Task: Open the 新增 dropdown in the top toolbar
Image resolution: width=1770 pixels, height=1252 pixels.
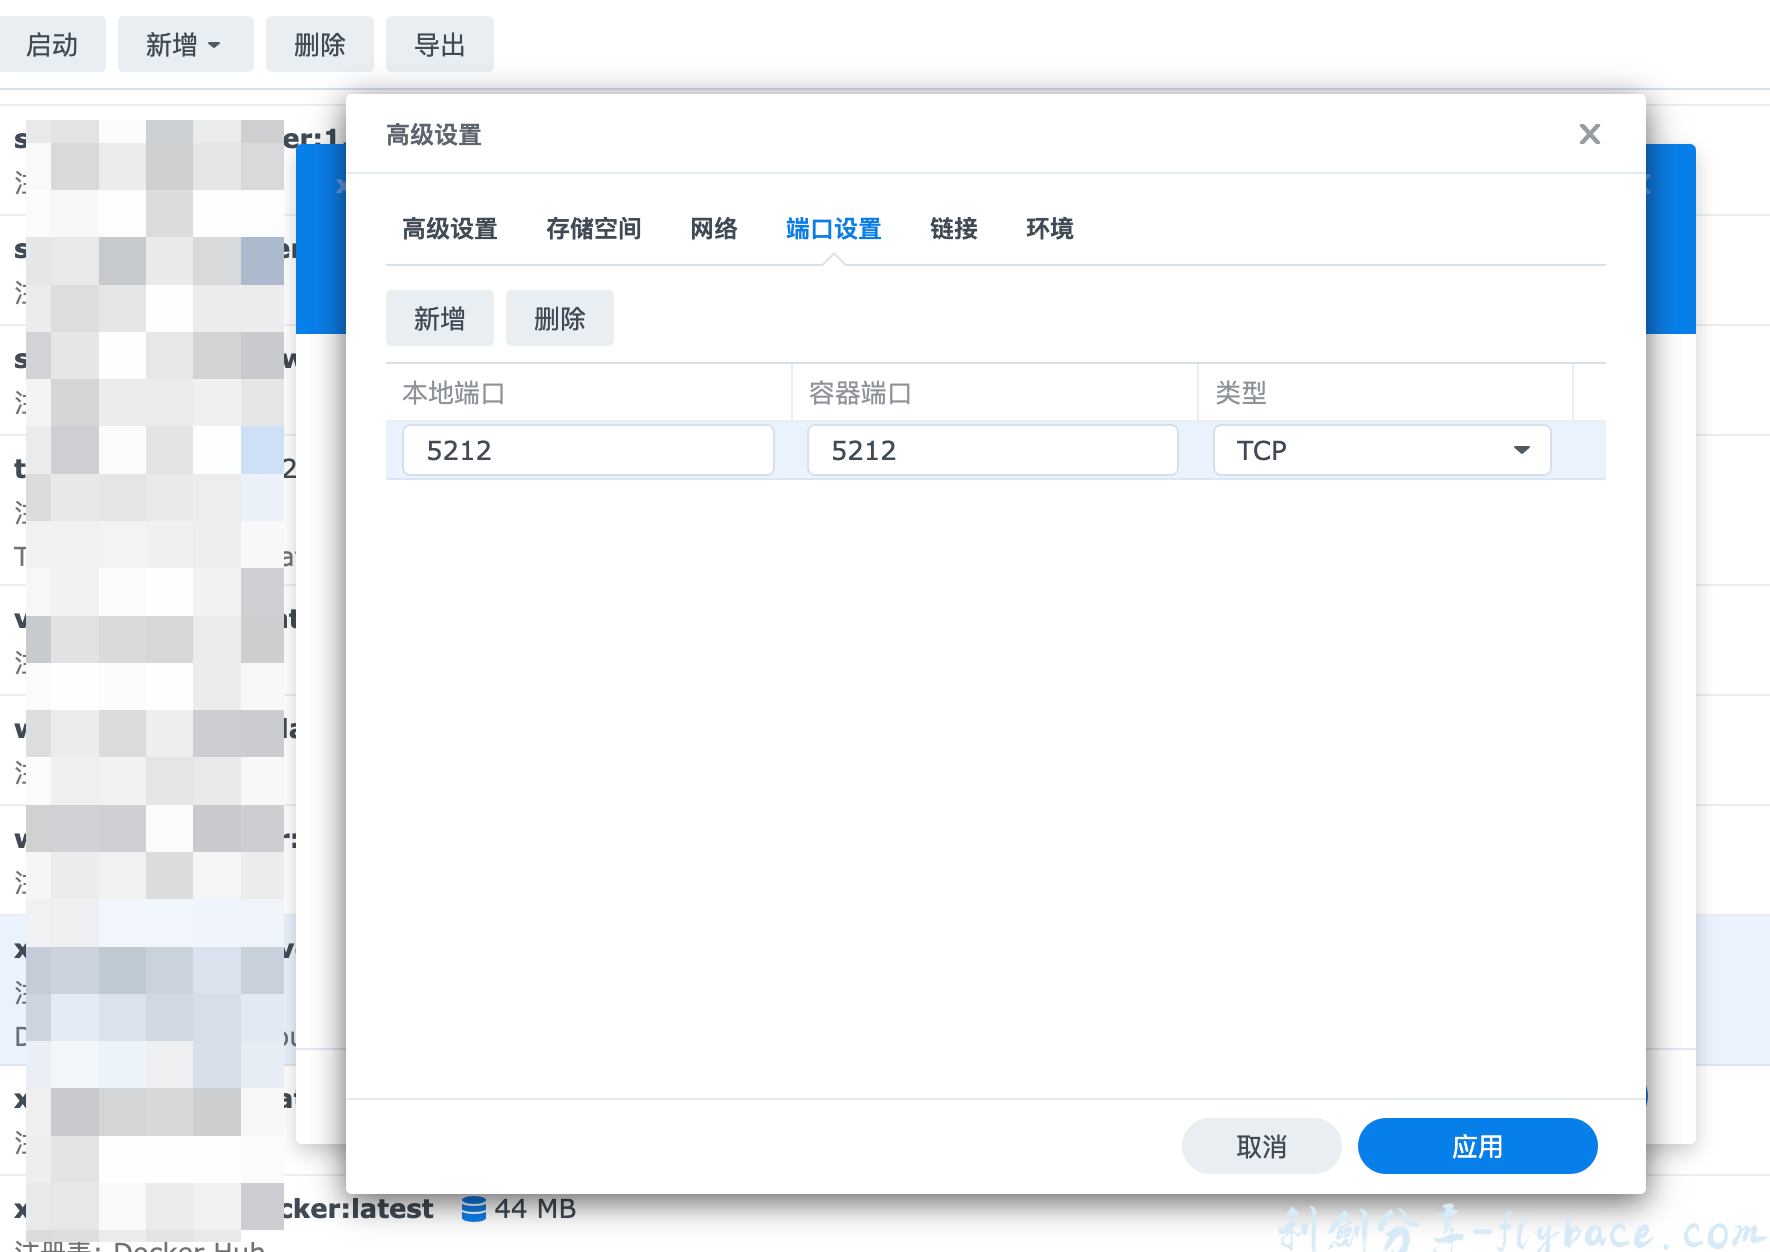Action: (185, 44)
